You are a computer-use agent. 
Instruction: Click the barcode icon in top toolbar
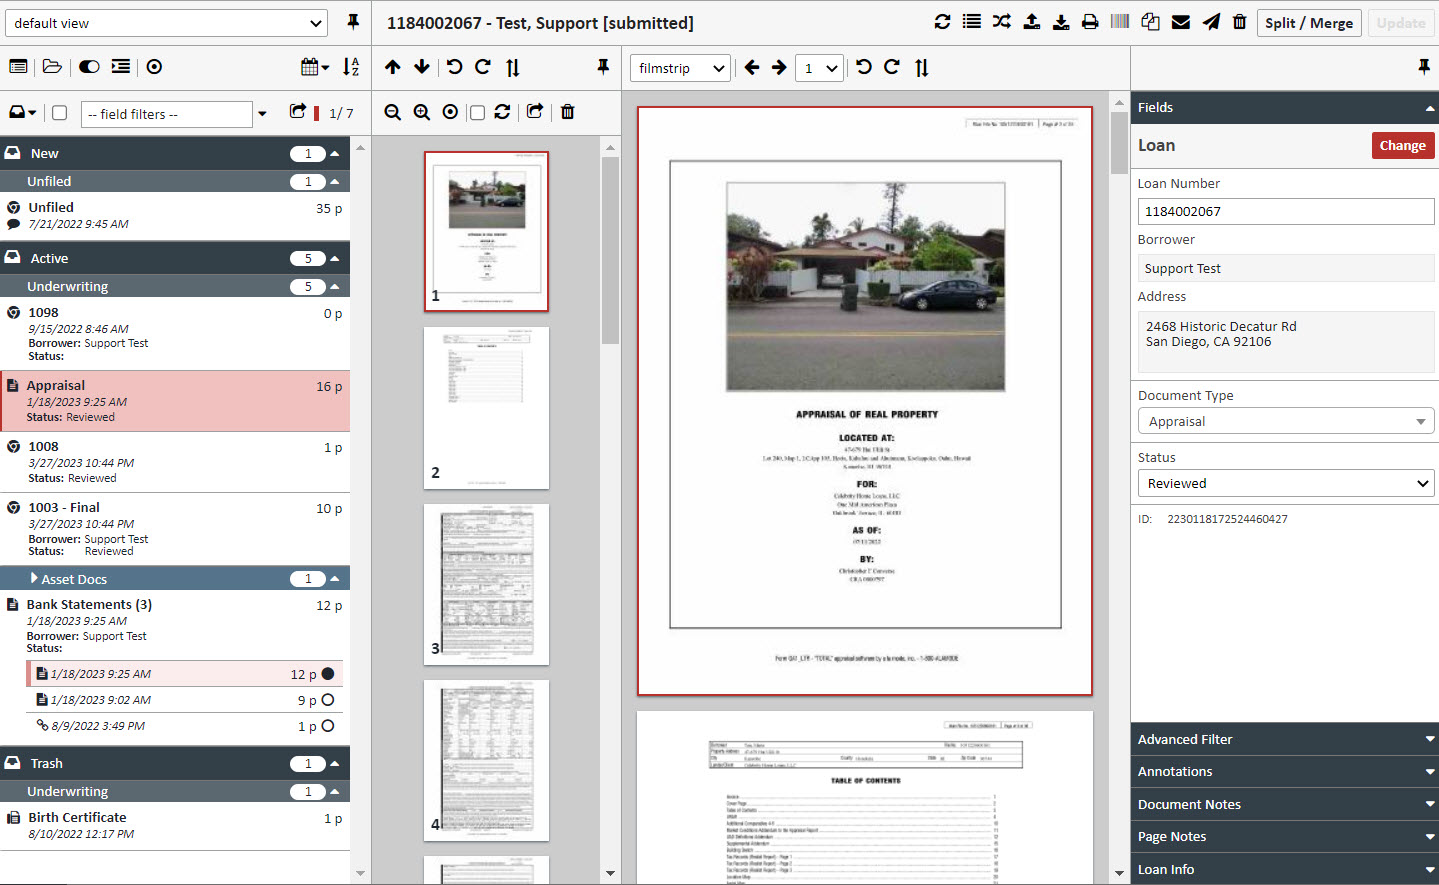1120,22
